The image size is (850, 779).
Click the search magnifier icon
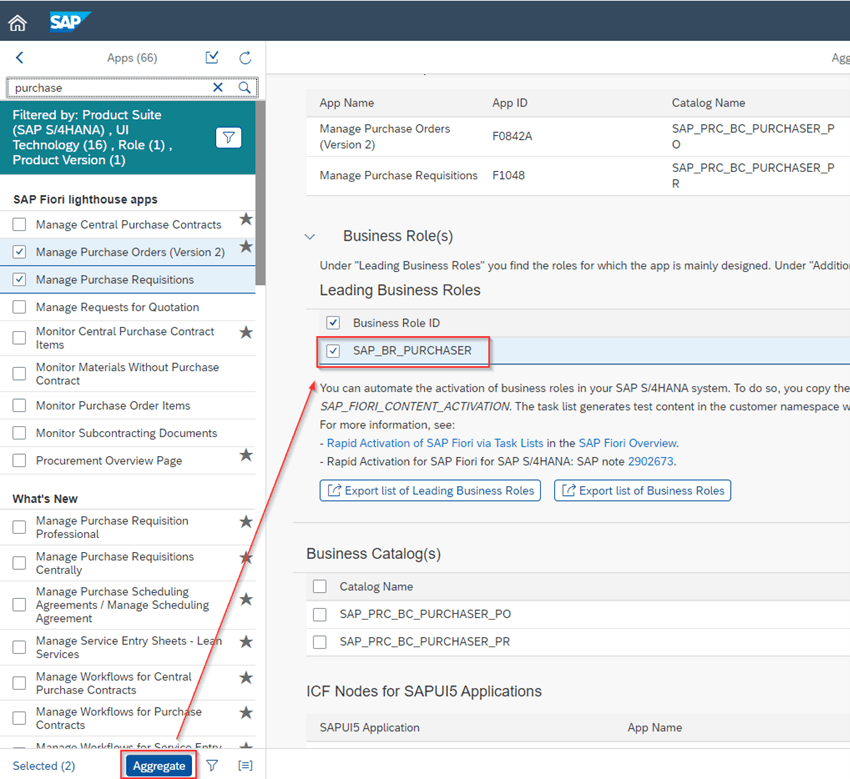(244, 87)
